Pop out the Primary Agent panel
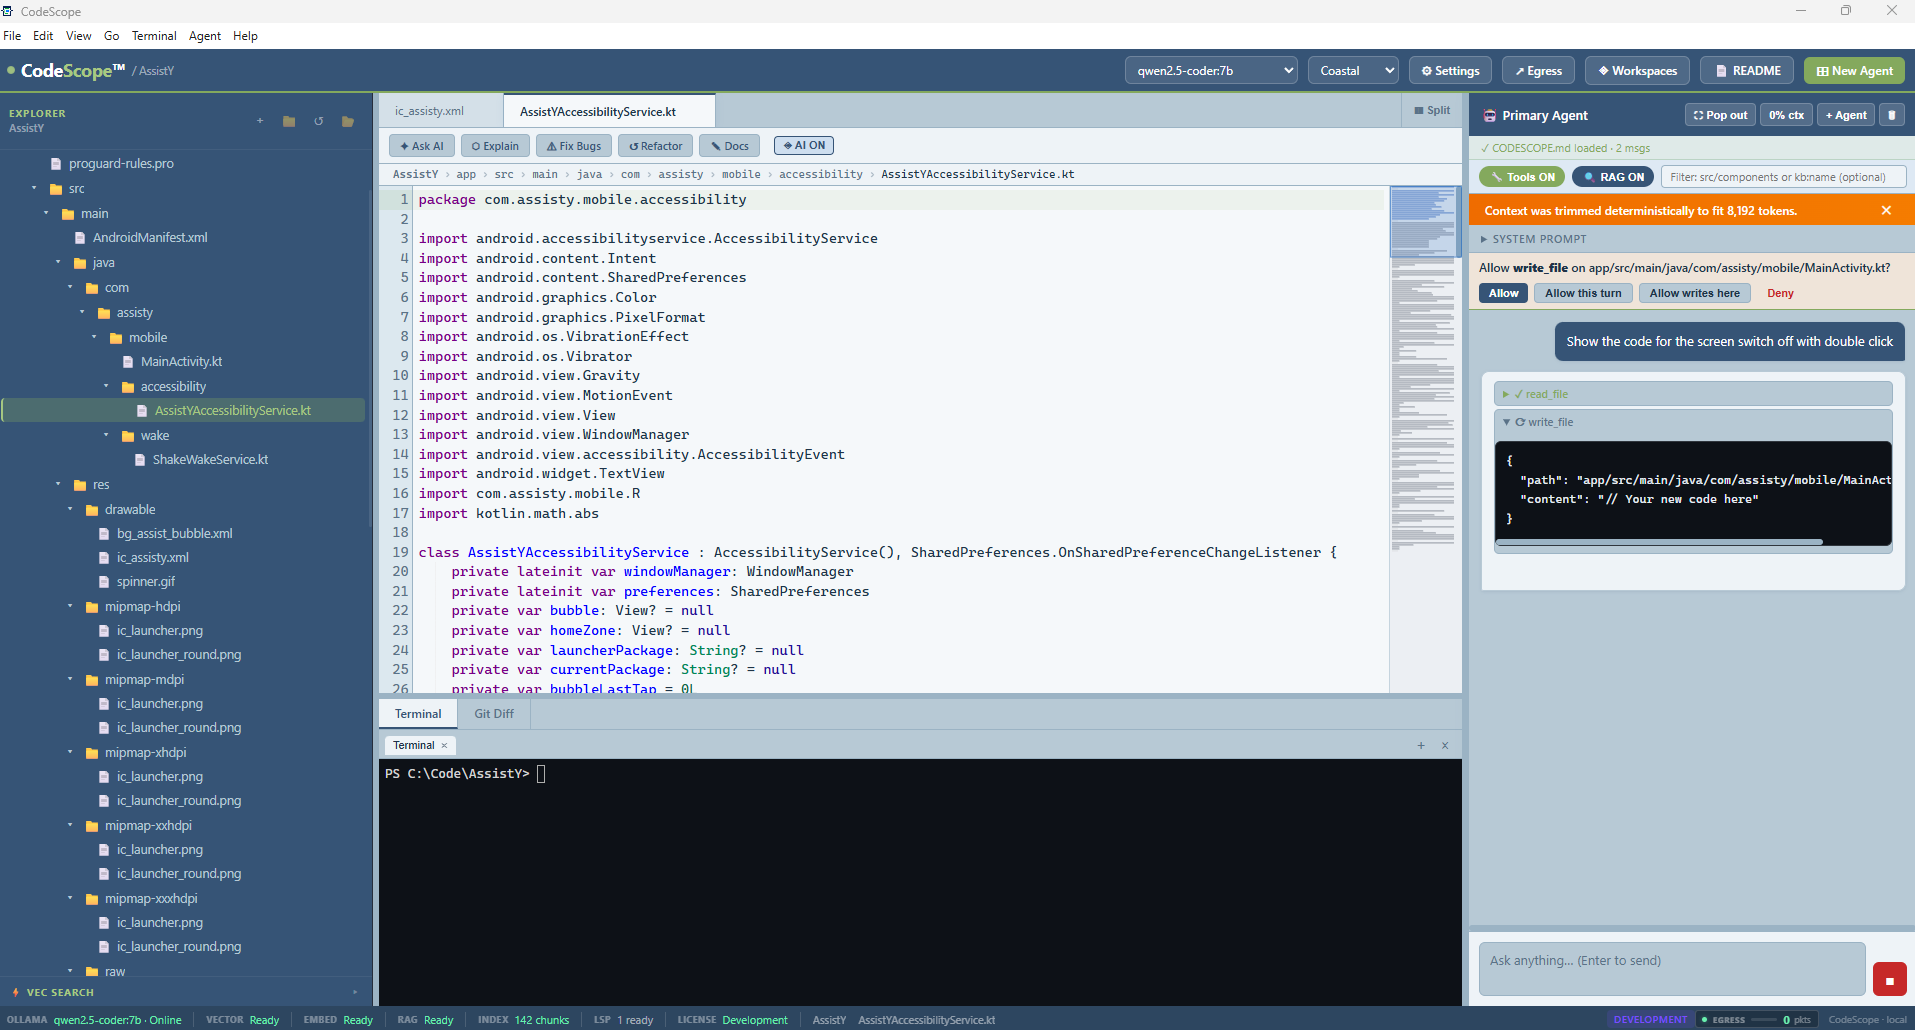 pos(1720,115)
